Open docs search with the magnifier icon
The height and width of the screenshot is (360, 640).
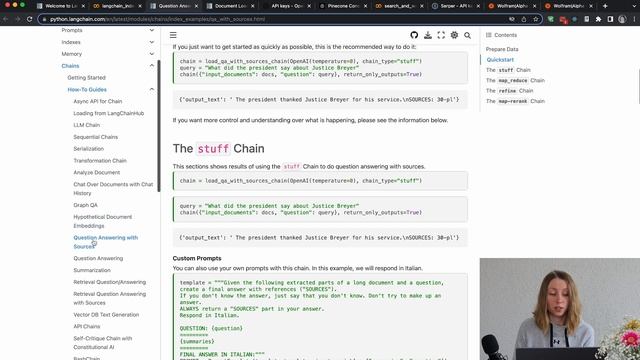[467, 36]
